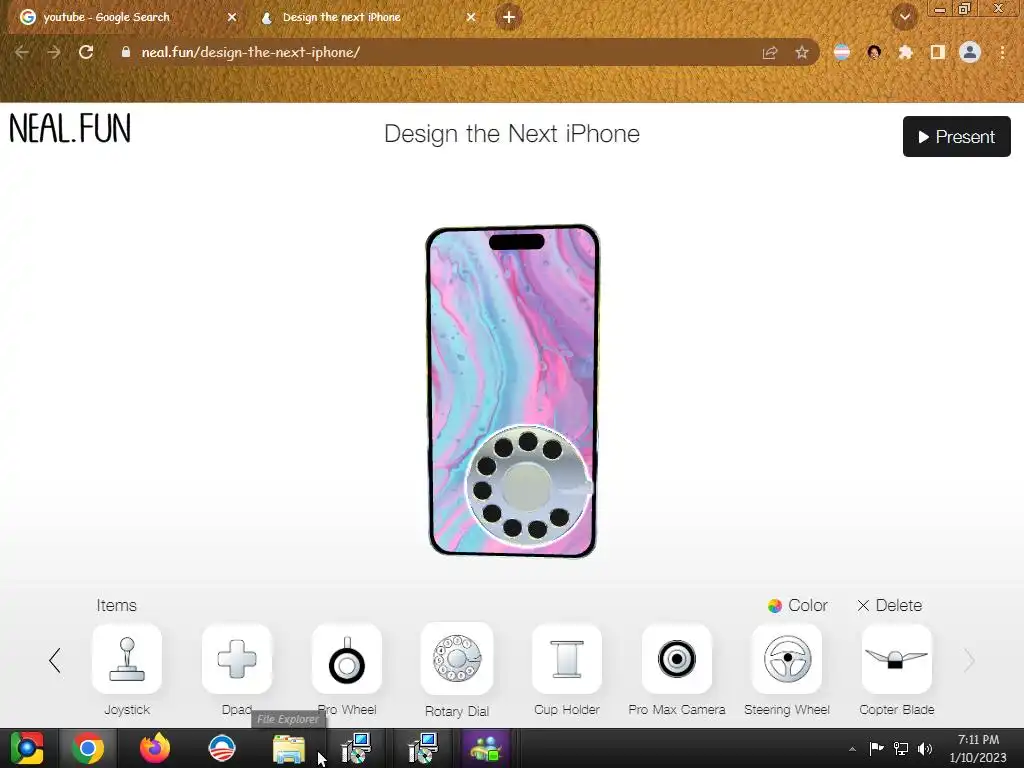Open the Color picker option
1024x768 pixels.
click(x=797, y=605)
